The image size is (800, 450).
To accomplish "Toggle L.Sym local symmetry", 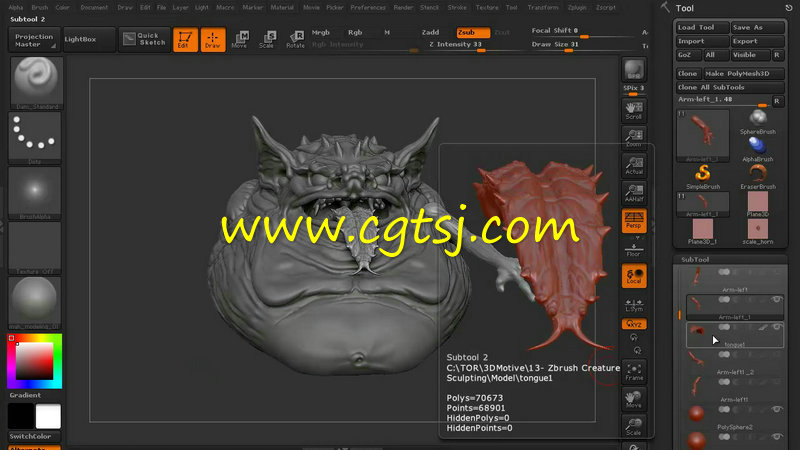I will (x=634, y=305).
